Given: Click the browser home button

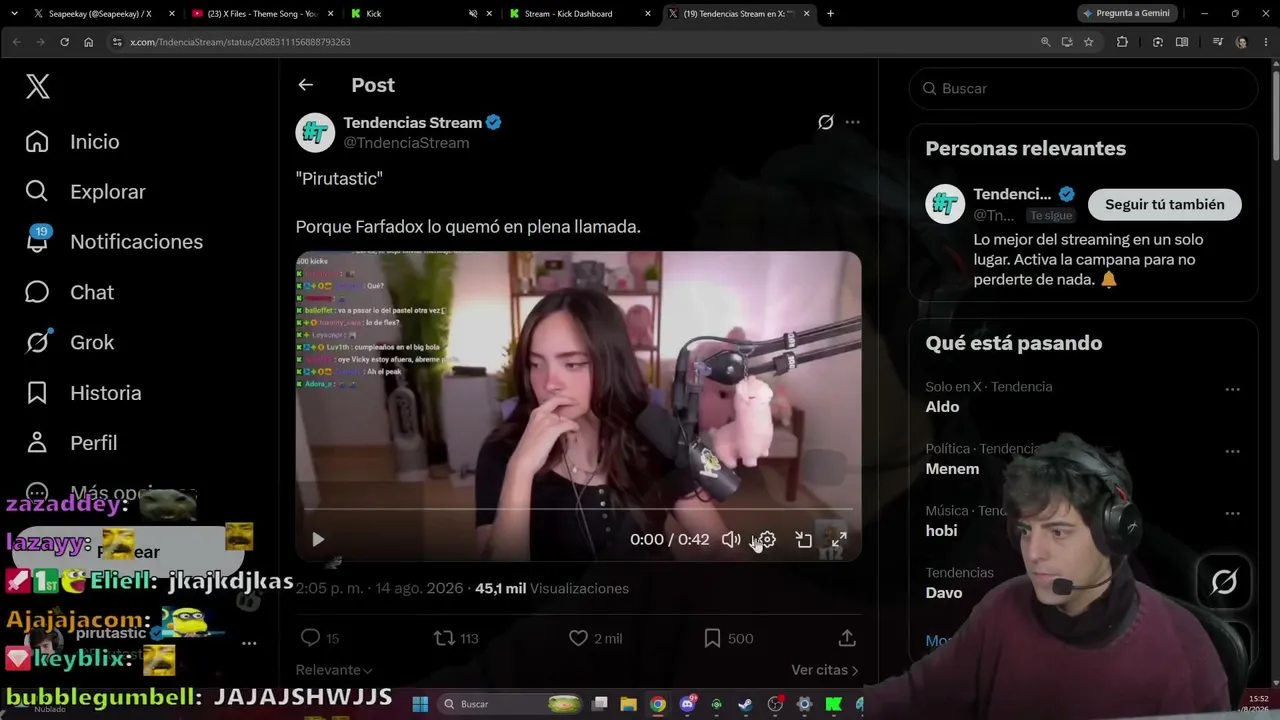Looking at the screenshot, I should 88,42.
